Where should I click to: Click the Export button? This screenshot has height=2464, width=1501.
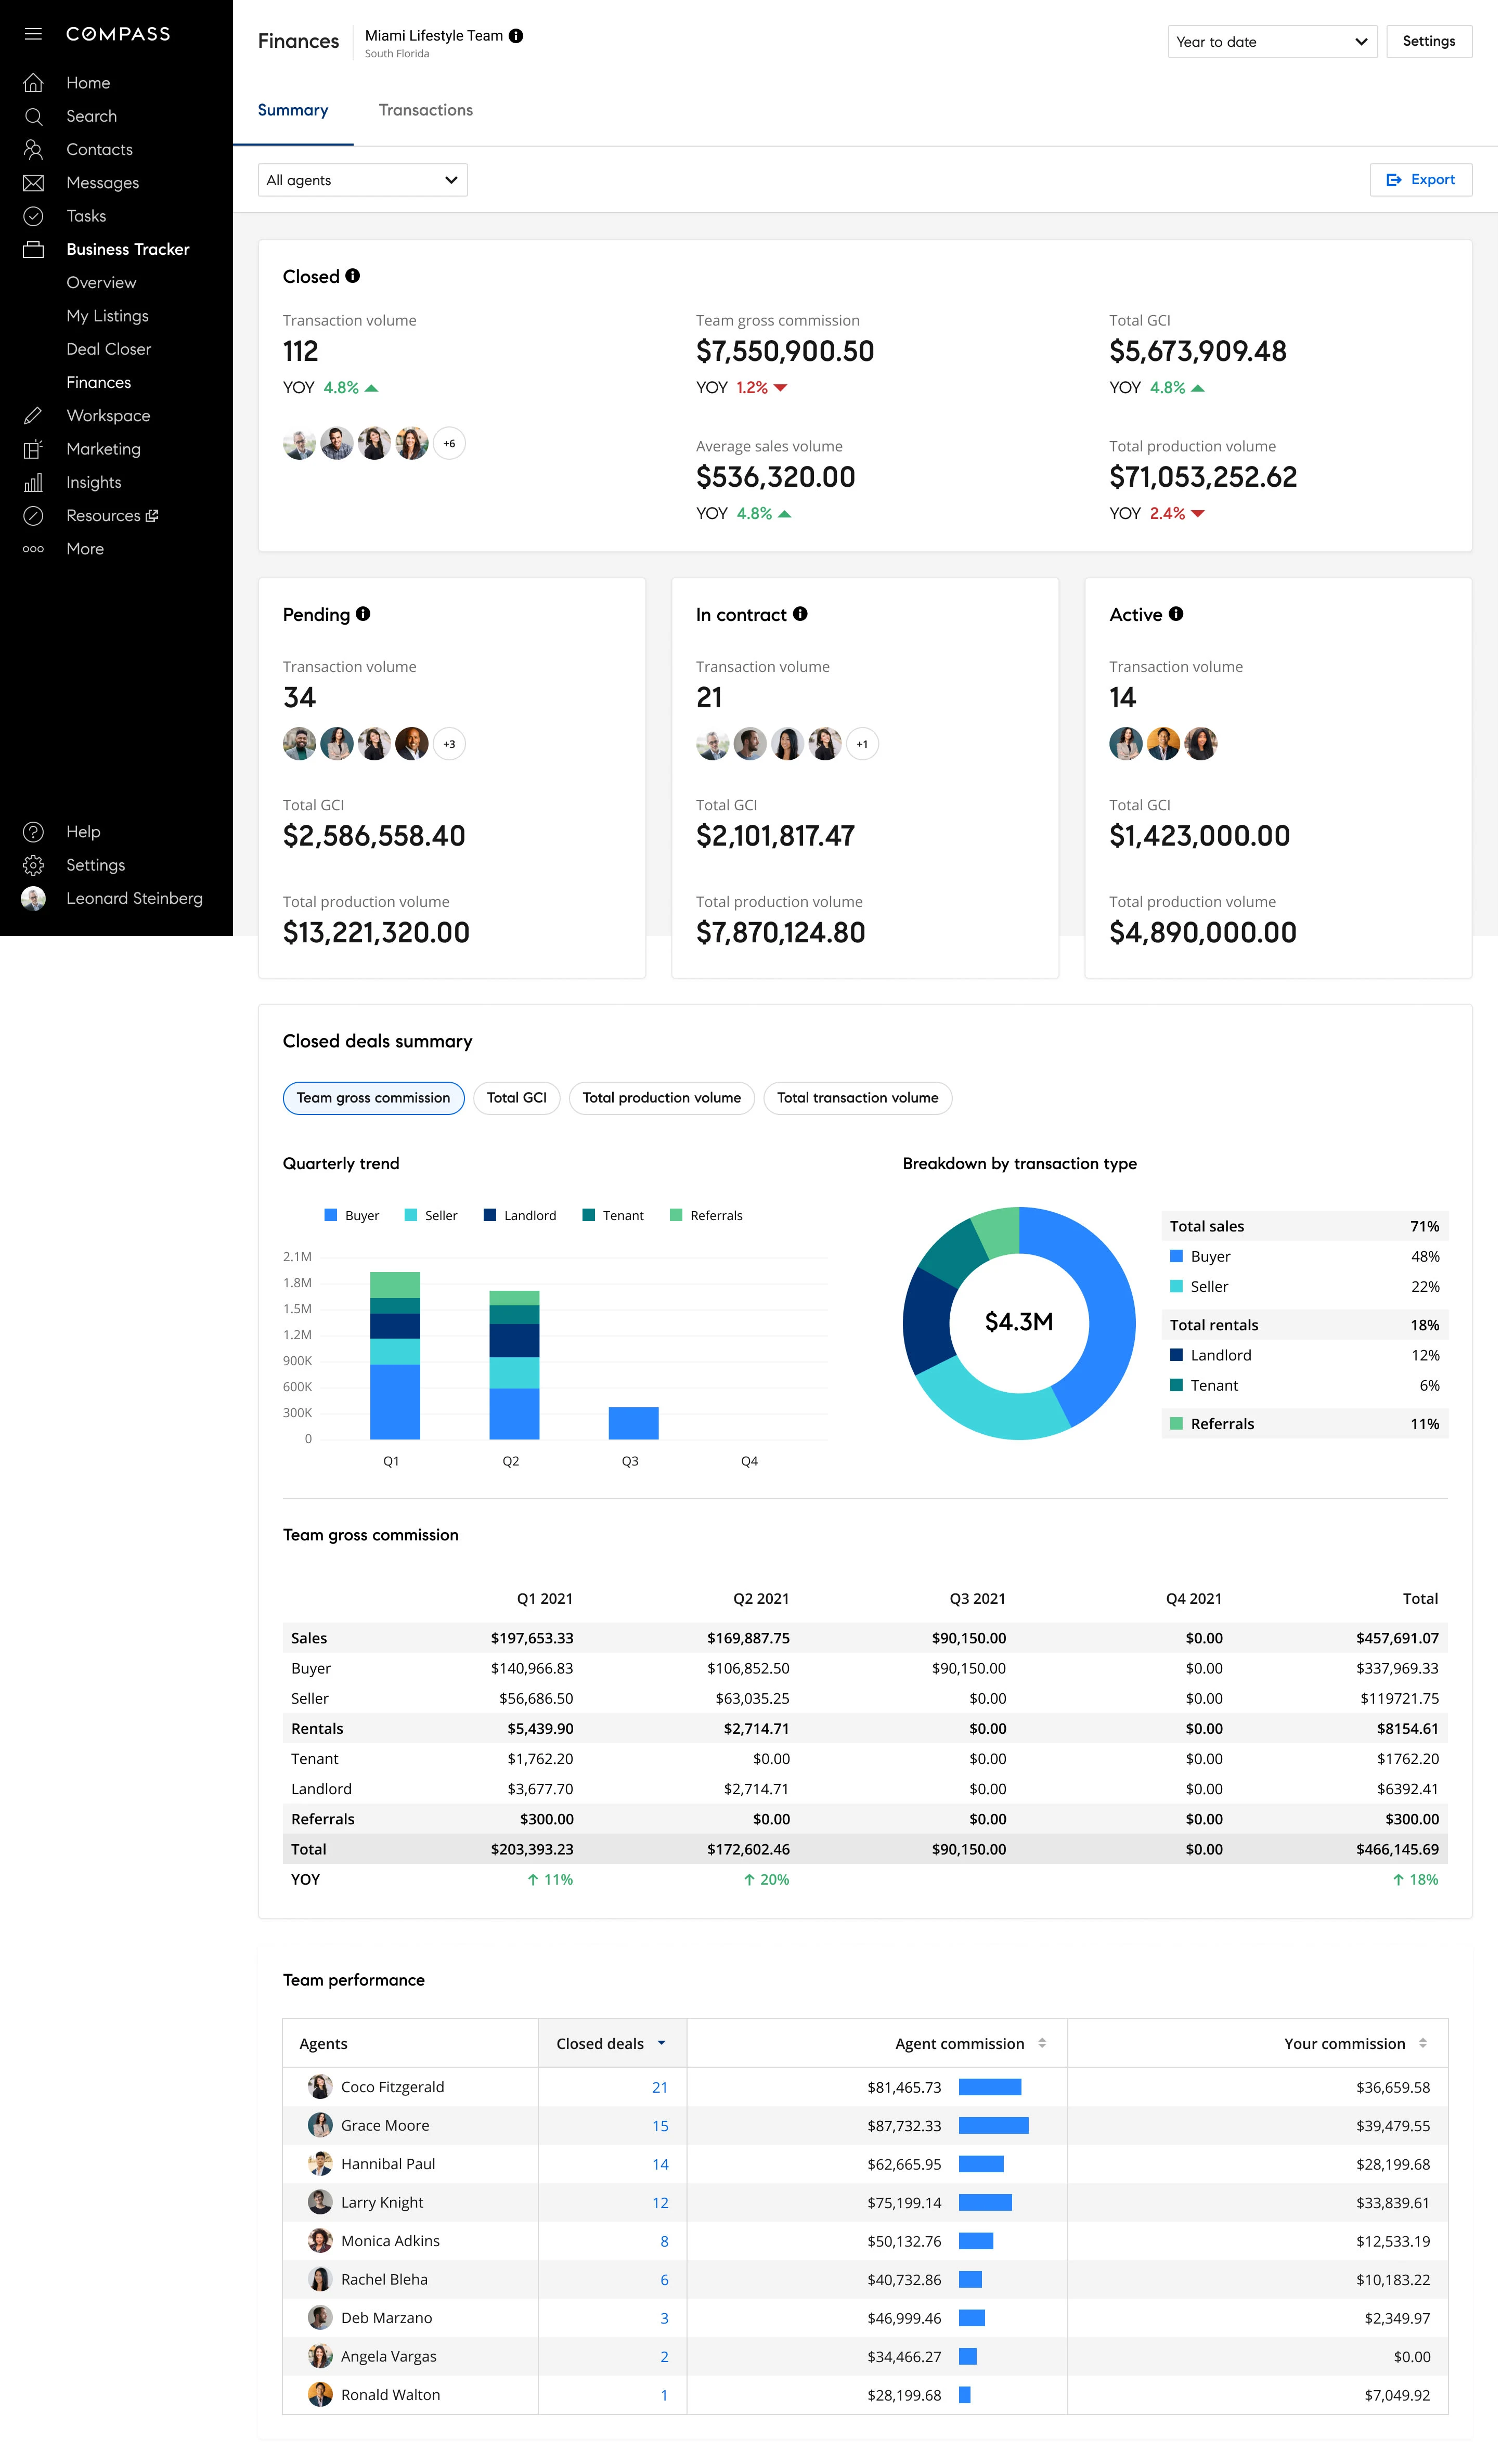pos(1420,180)
